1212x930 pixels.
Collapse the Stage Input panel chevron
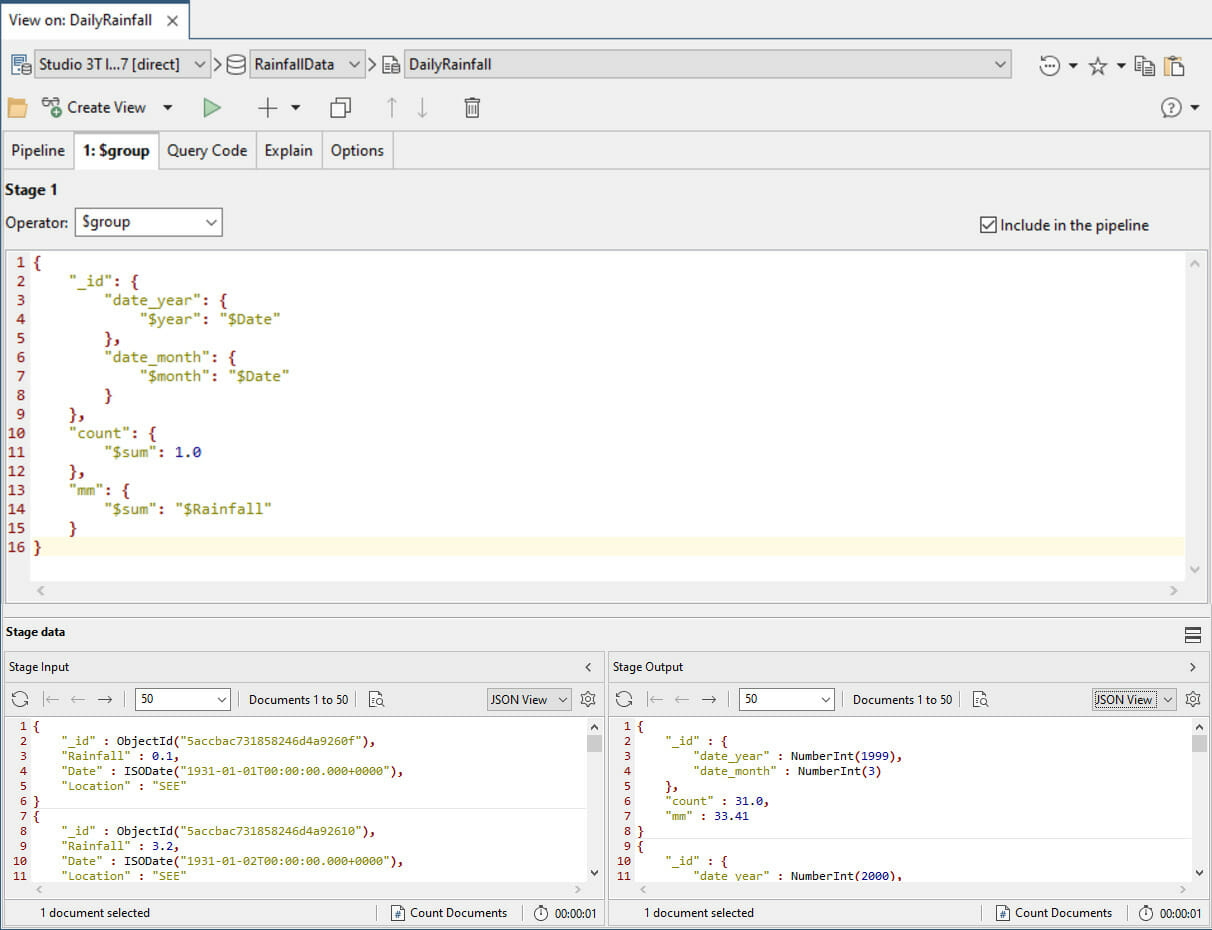pos(588,667)
